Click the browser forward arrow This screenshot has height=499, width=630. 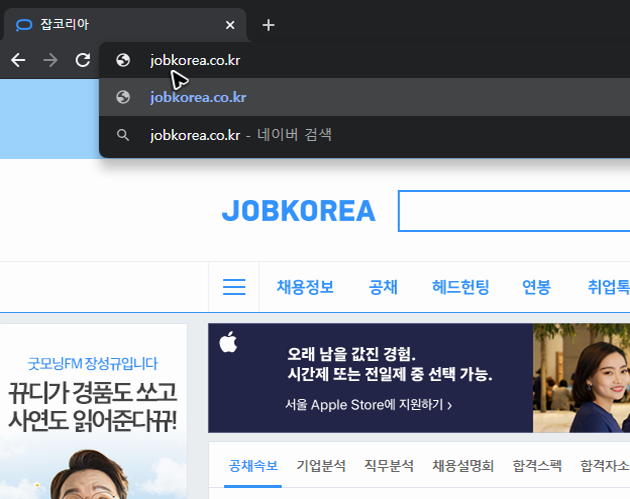(x=50, y=60)
